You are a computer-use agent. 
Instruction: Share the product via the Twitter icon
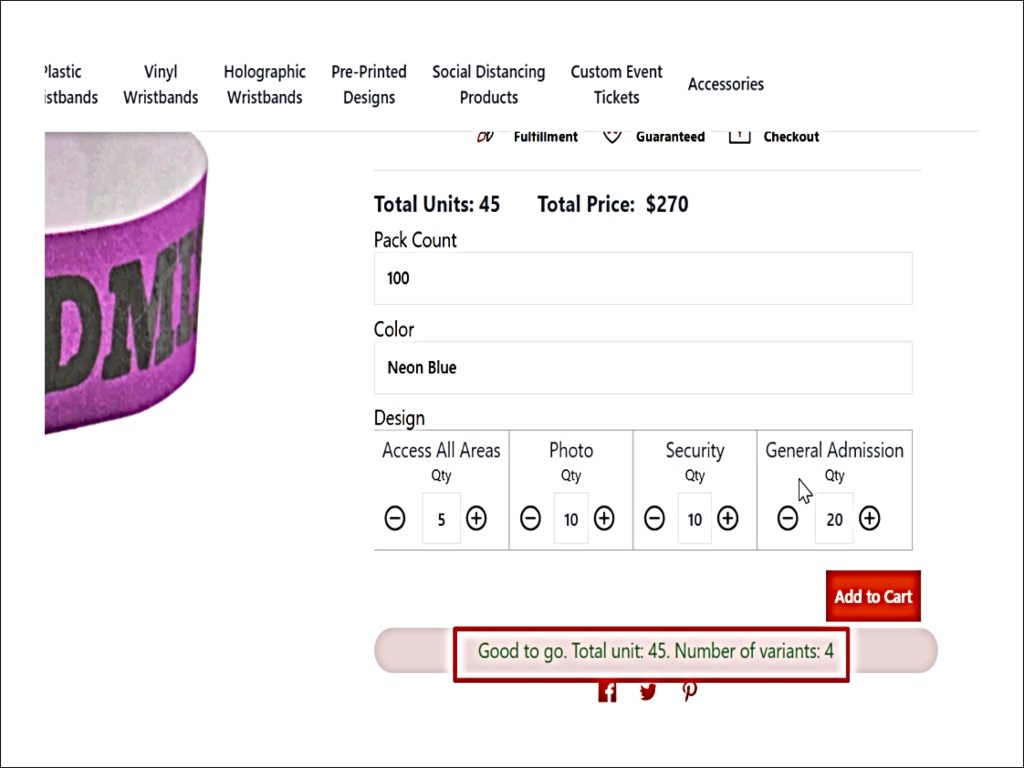click(x=648, y=690)
